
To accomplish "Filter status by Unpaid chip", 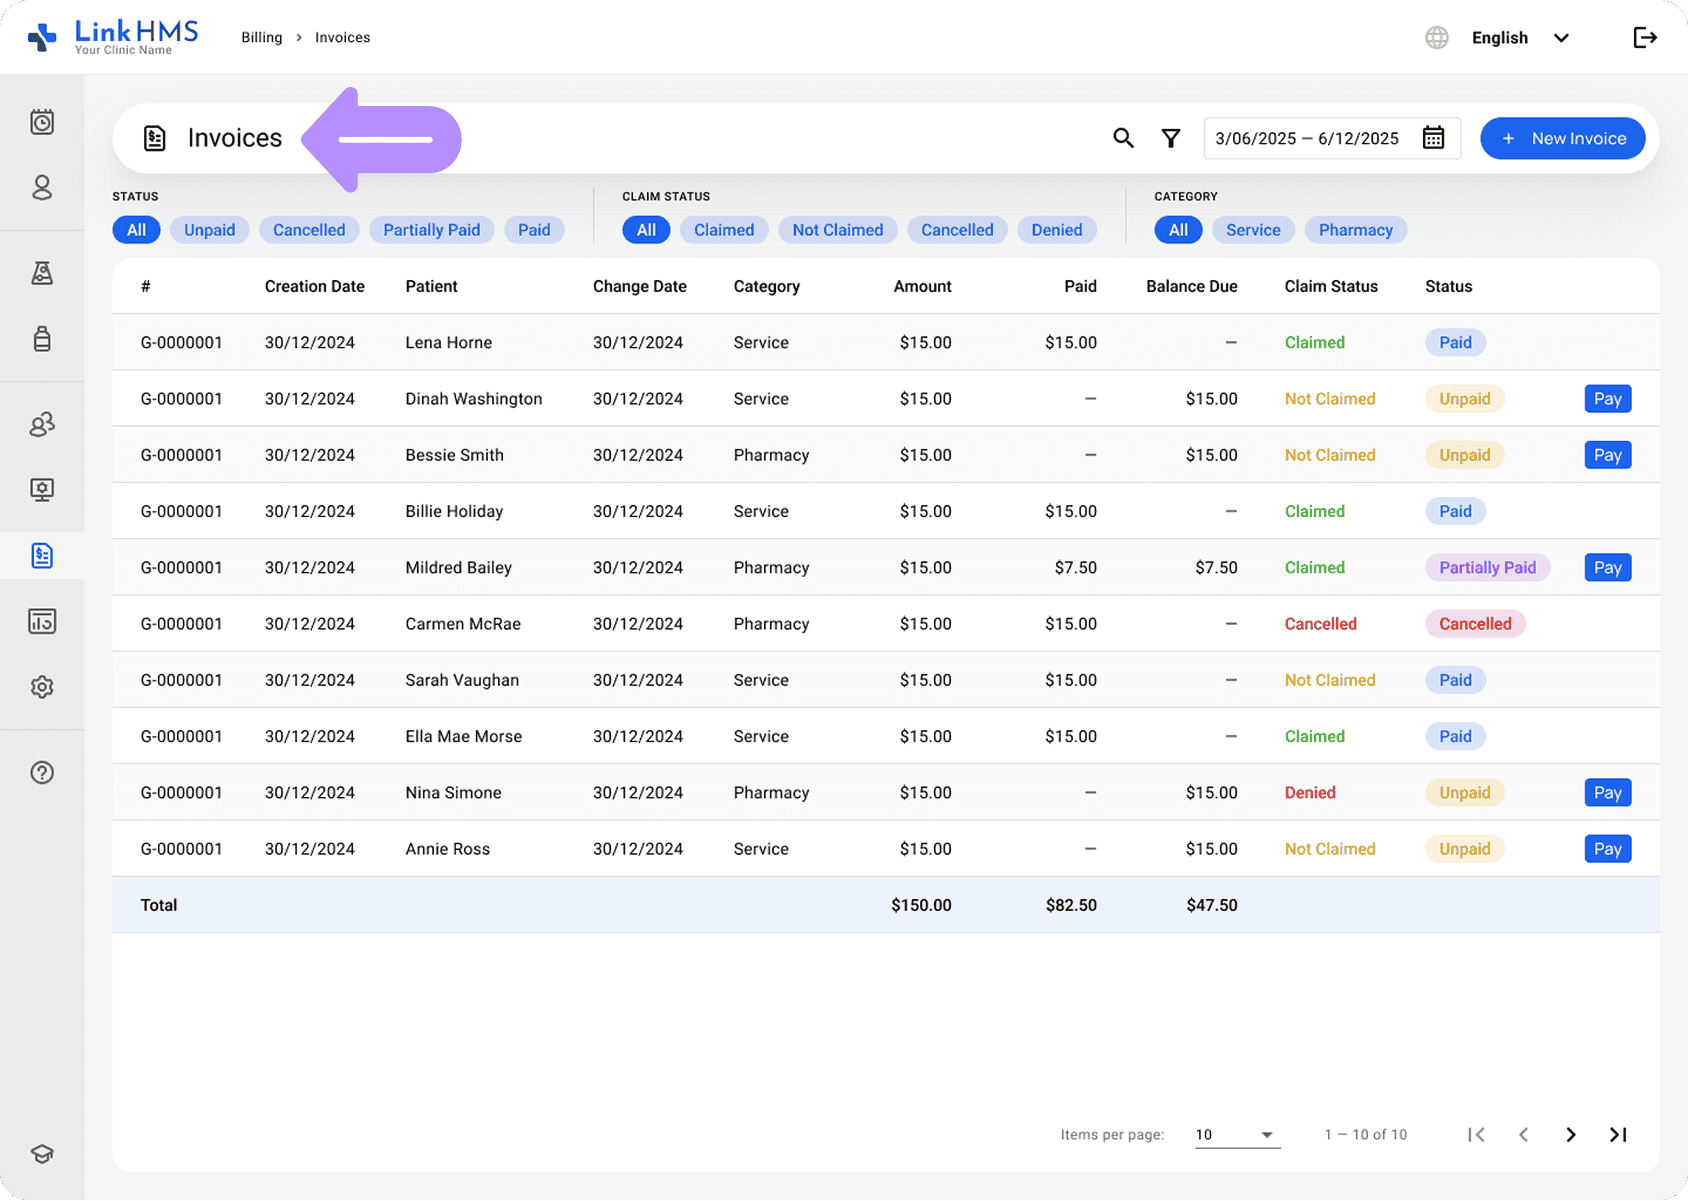I will tap(209, 230).
